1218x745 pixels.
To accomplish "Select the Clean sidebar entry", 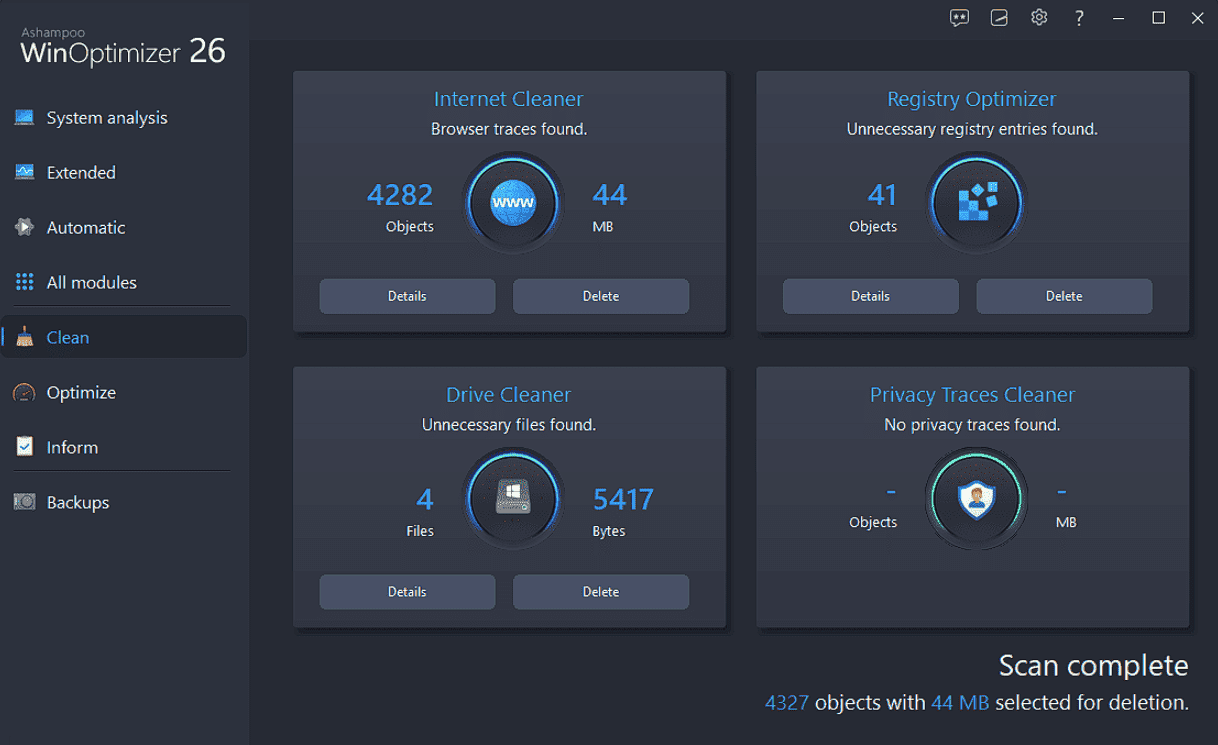I will (124, 337).
